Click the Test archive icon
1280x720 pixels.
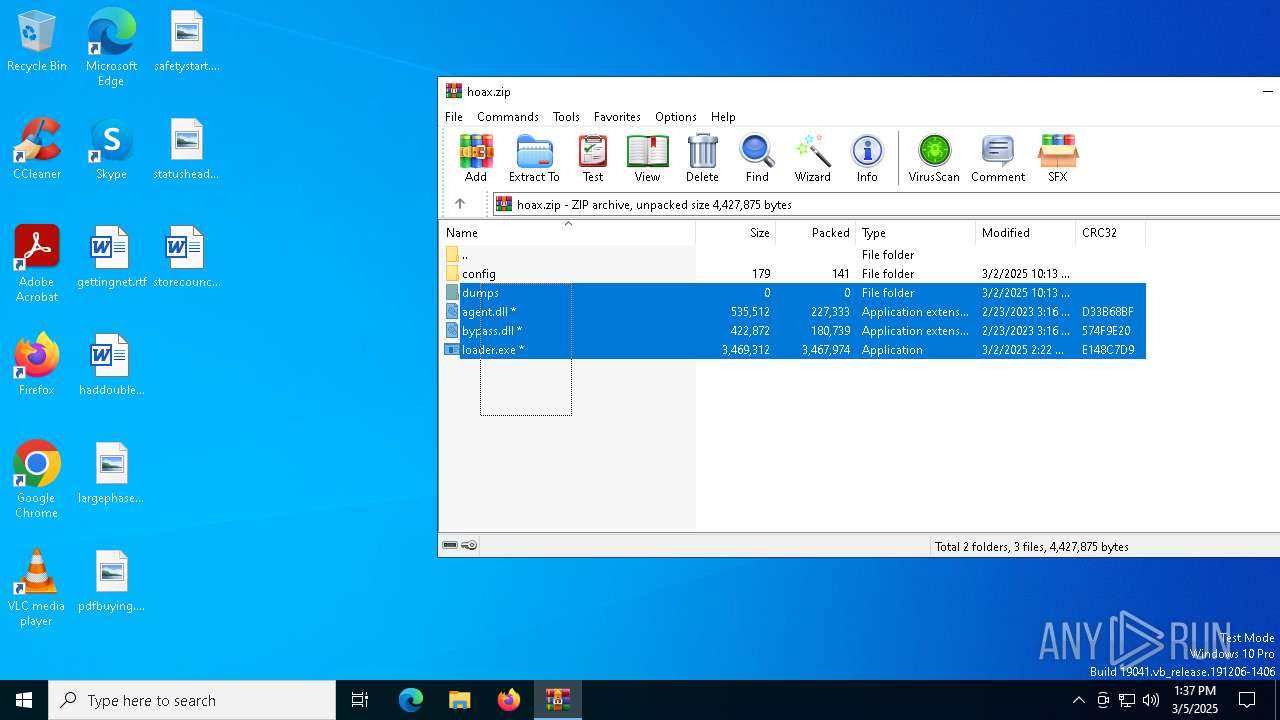[x=593, y=158]
